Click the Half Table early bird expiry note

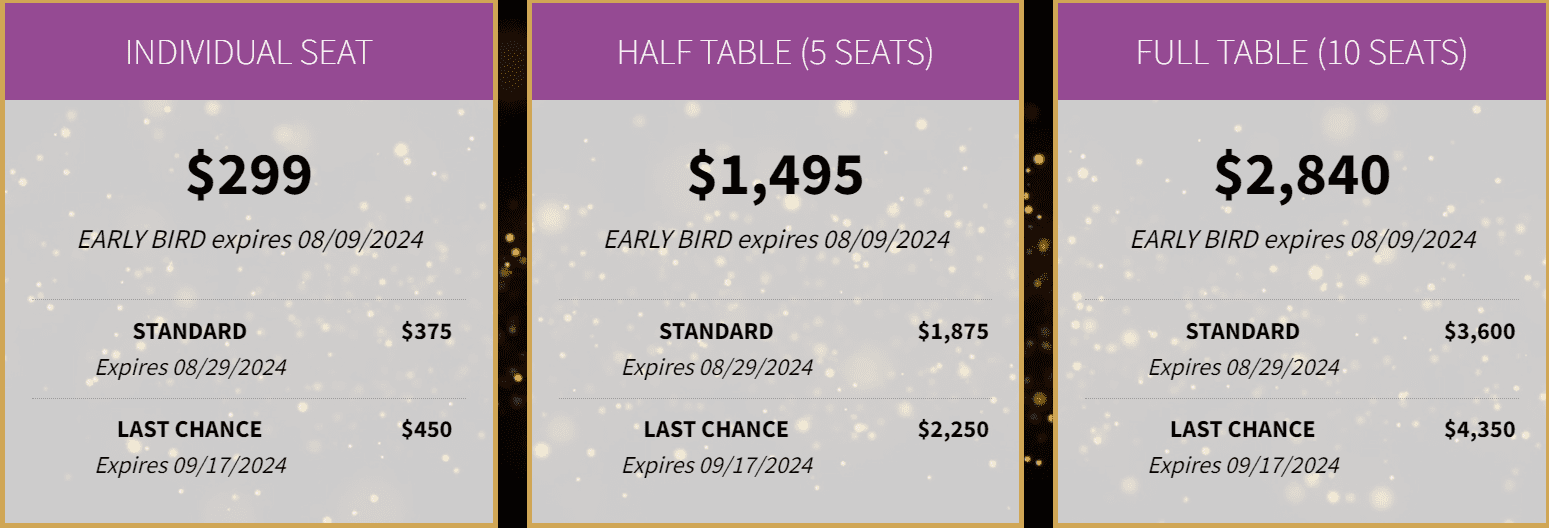point(776,240)
